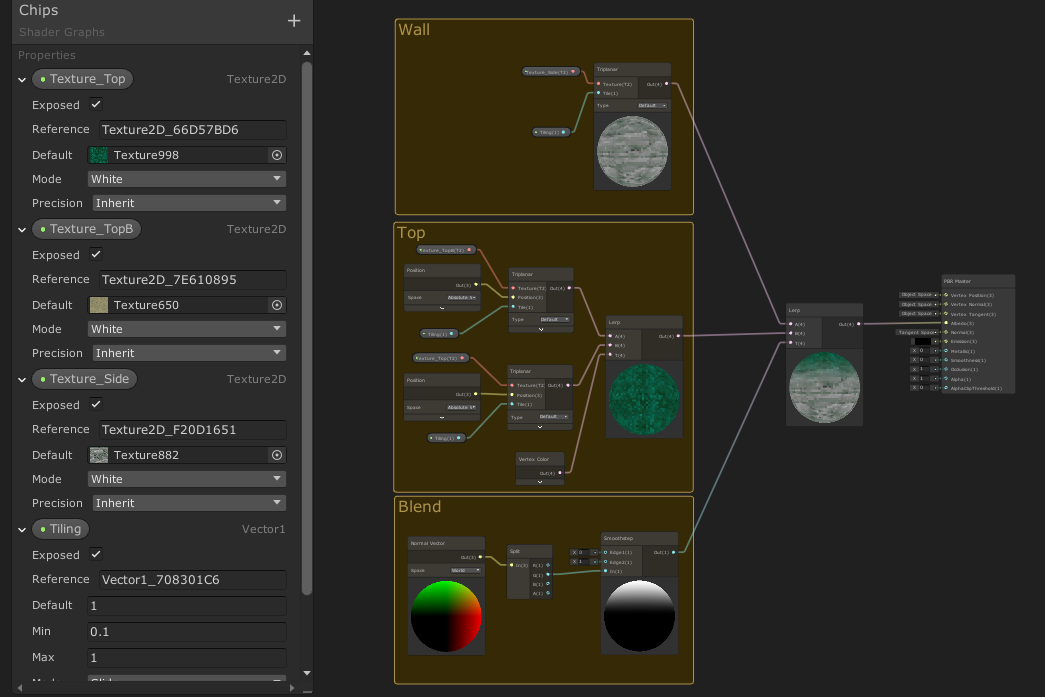The image size is (1045, 697).
Task: Open object picker next to Texture998
Action: (277, 155)
